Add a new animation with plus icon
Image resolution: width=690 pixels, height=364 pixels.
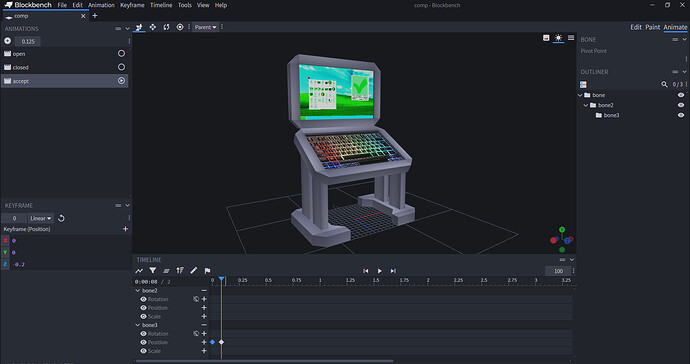tap(7, 41)
